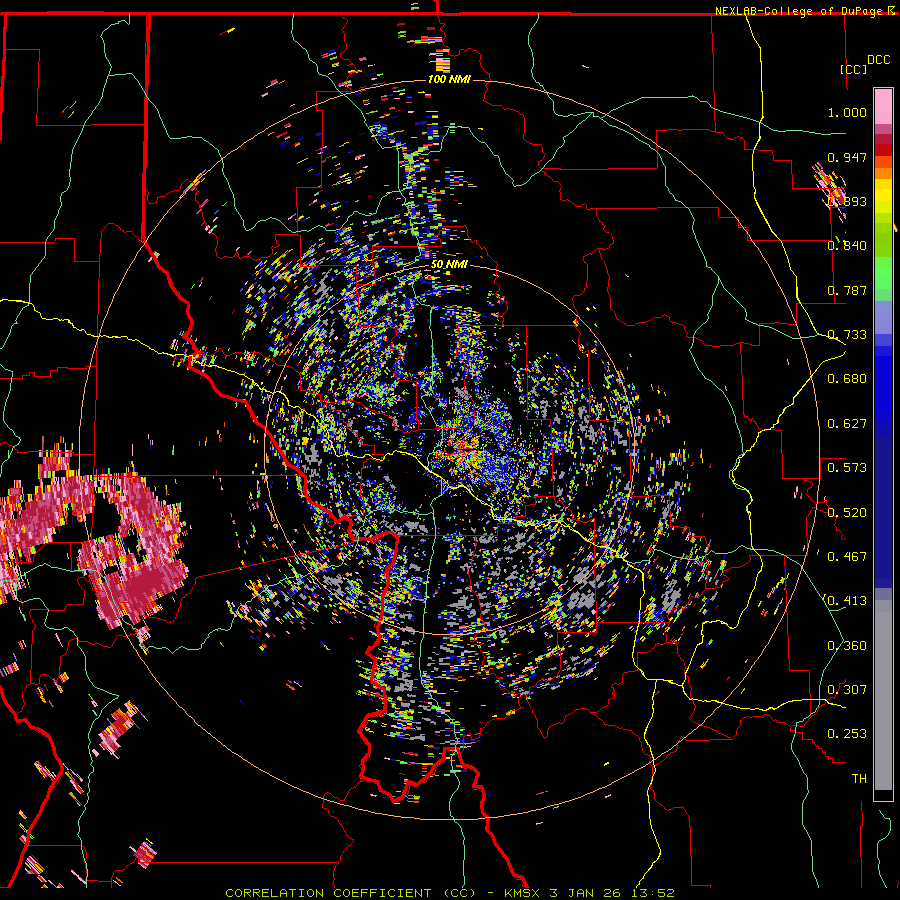Click the 0.307 scale value
The width and height of the screenshot is (900, 900).
click(847, 690)
